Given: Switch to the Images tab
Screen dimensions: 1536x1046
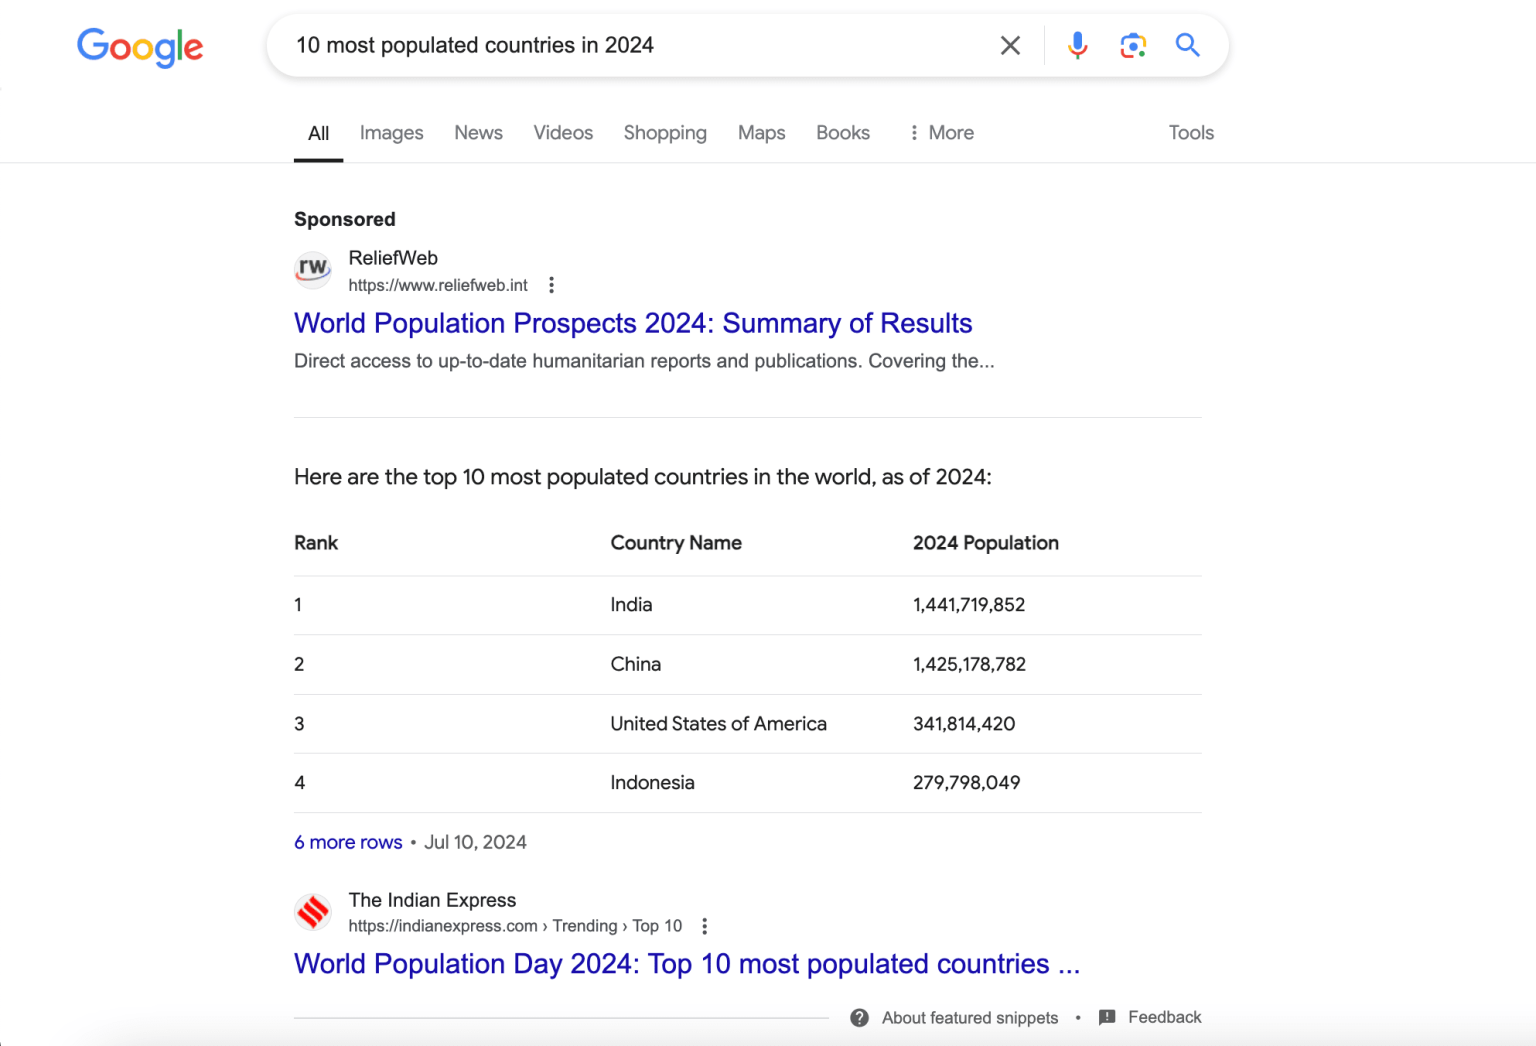Looking at the screenshot, I should 391,132.
